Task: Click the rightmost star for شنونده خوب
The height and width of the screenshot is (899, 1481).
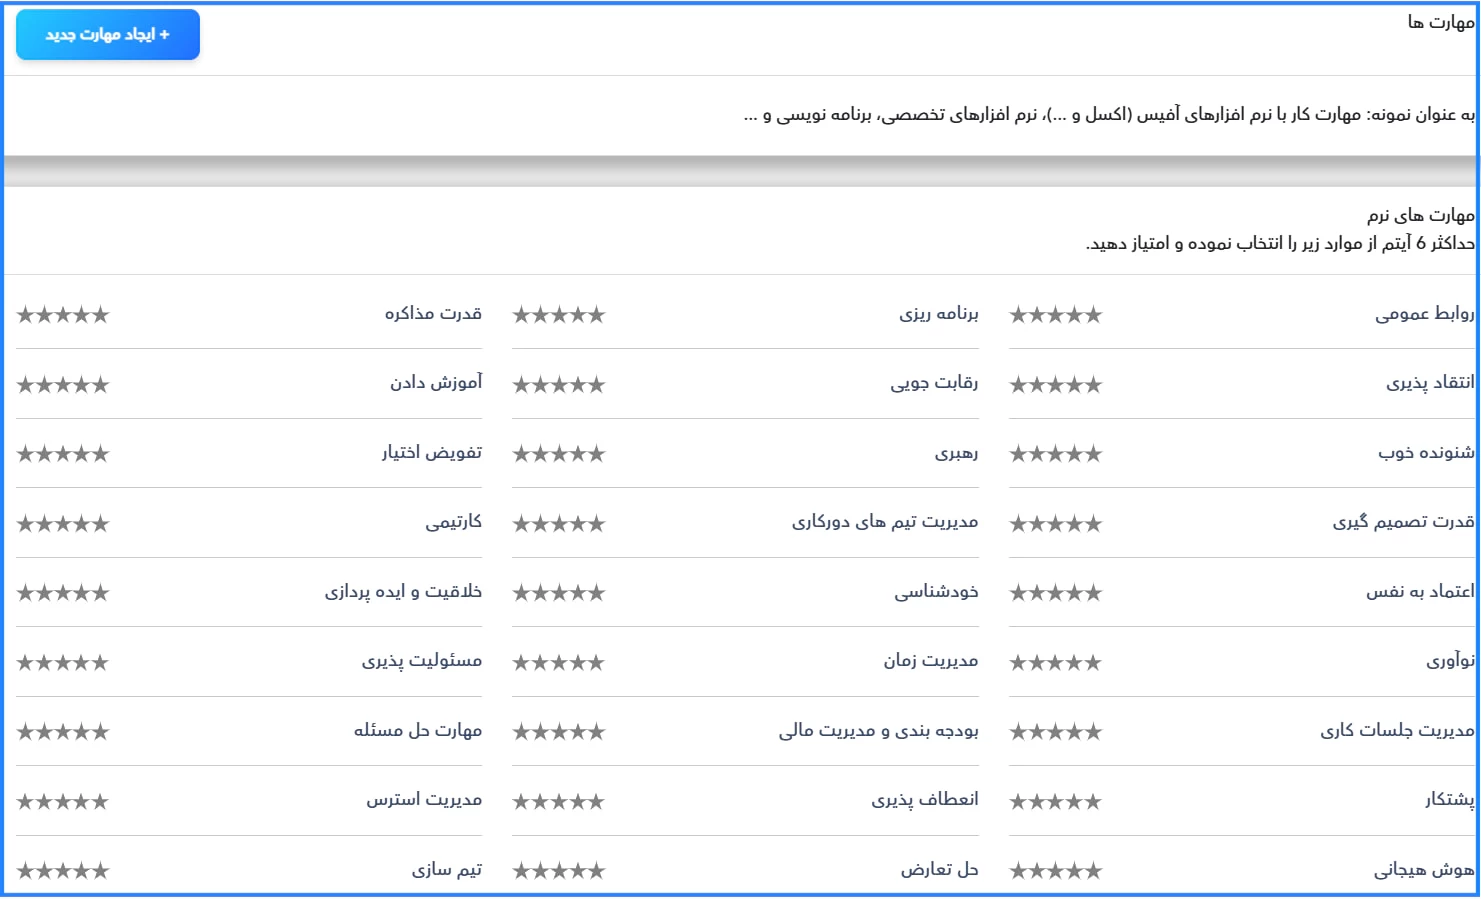Action: tap(1093, 454)
